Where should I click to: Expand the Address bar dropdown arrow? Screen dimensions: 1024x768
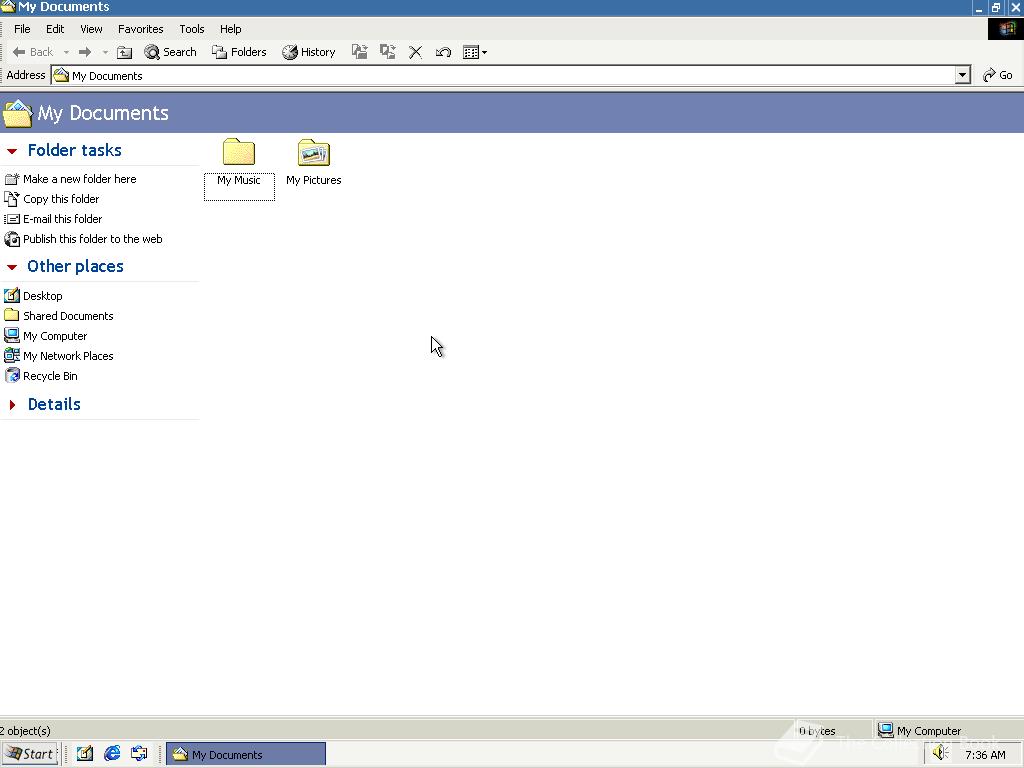(x=963, y=75)
